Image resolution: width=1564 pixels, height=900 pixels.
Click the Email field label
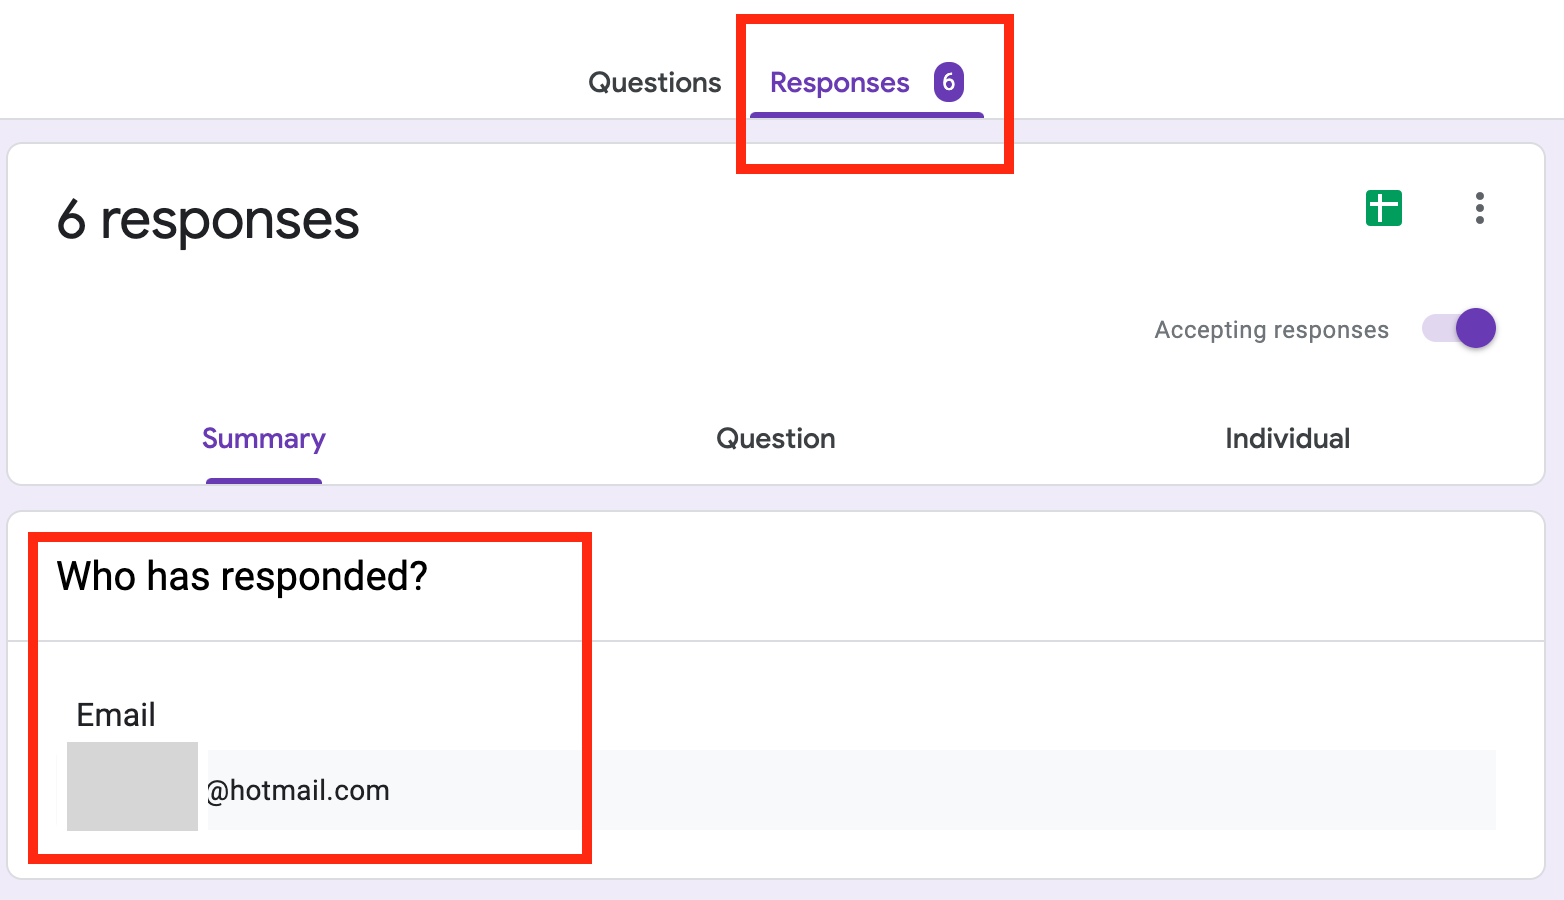coord(116,715)
